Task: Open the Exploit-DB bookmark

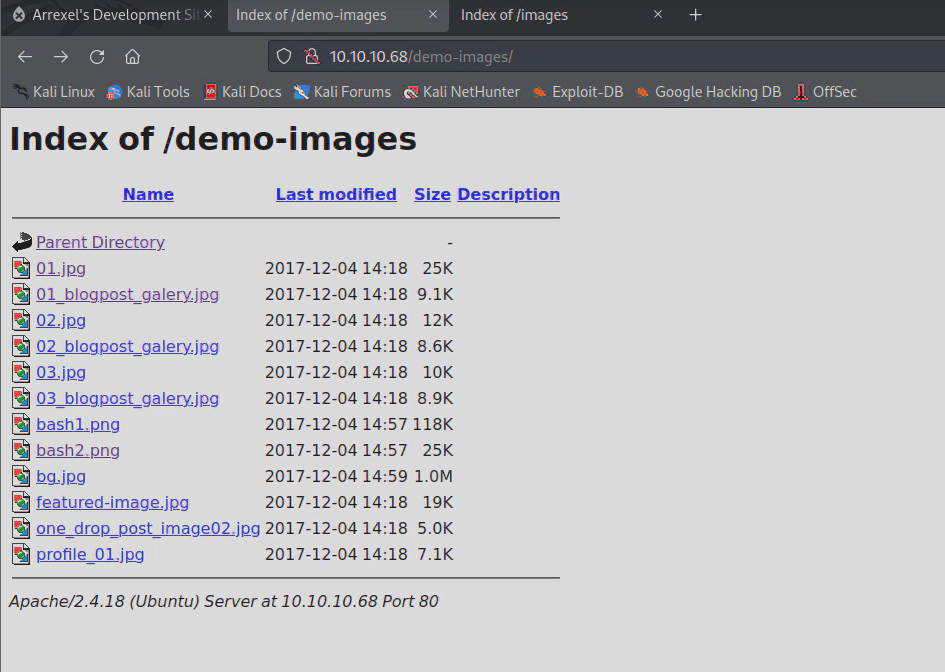Action: pos(578,92)
